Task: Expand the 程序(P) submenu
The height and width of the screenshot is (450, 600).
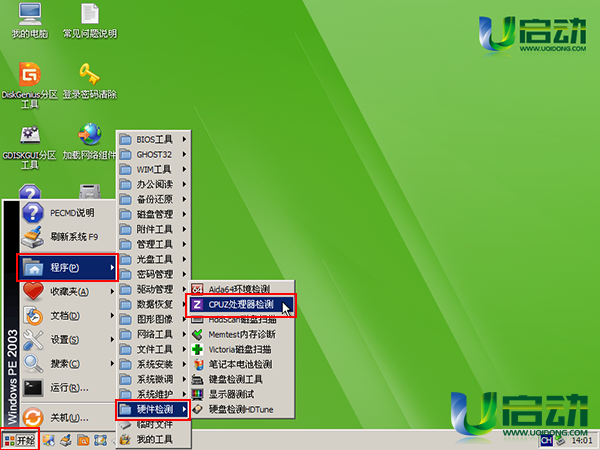Action: pos(67,267)
